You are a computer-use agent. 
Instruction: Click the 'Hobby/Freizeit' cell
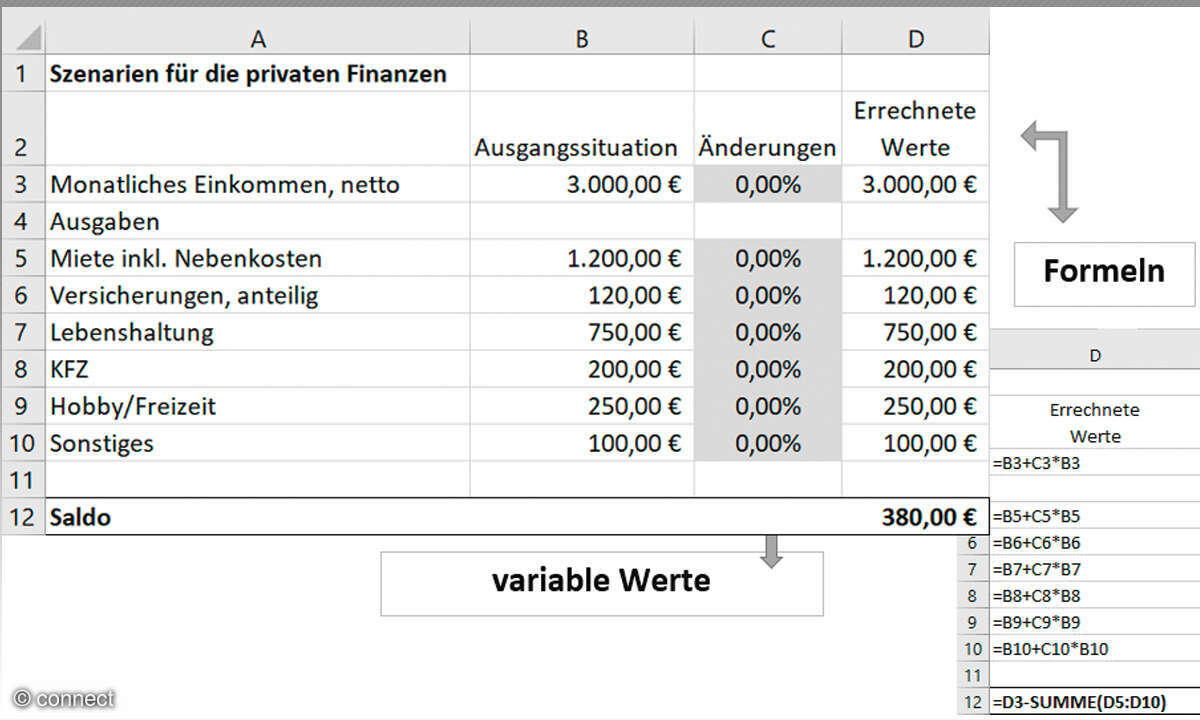258,406
